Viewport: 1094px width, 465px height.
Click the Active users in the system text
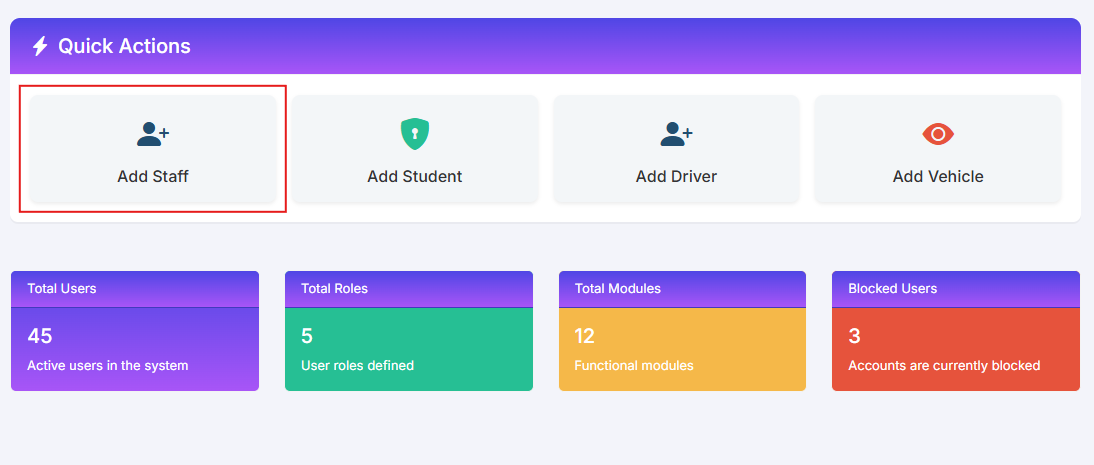(107, 365)
